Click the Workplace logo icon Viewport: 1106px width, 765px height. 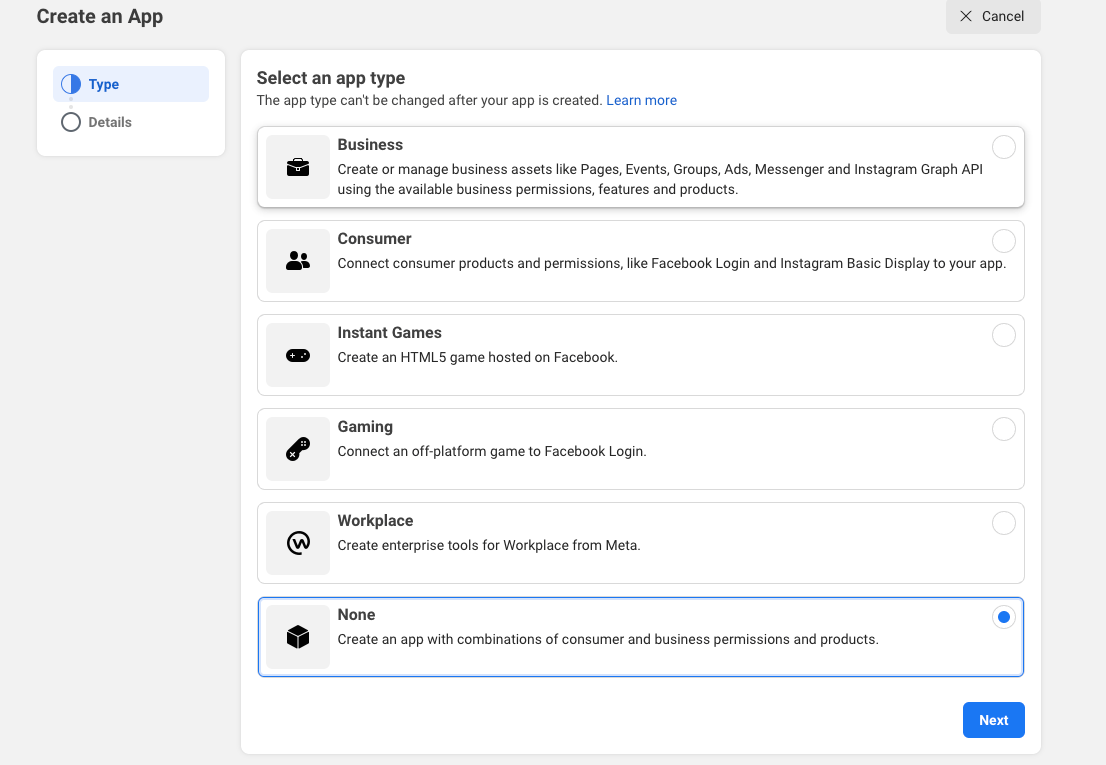coord(298,543)
